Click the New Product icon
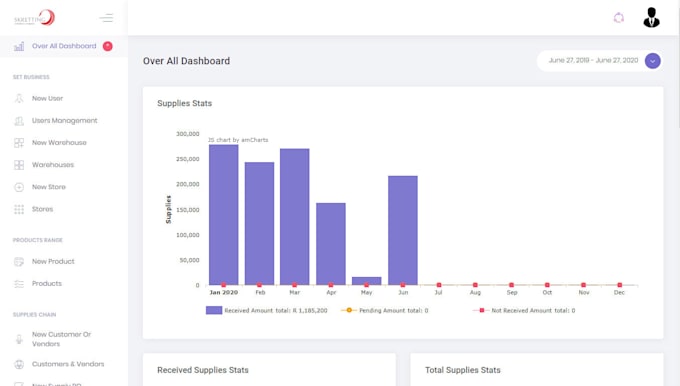Image resolution: width=680 pixels, height=386 pixels. point(19,262)
